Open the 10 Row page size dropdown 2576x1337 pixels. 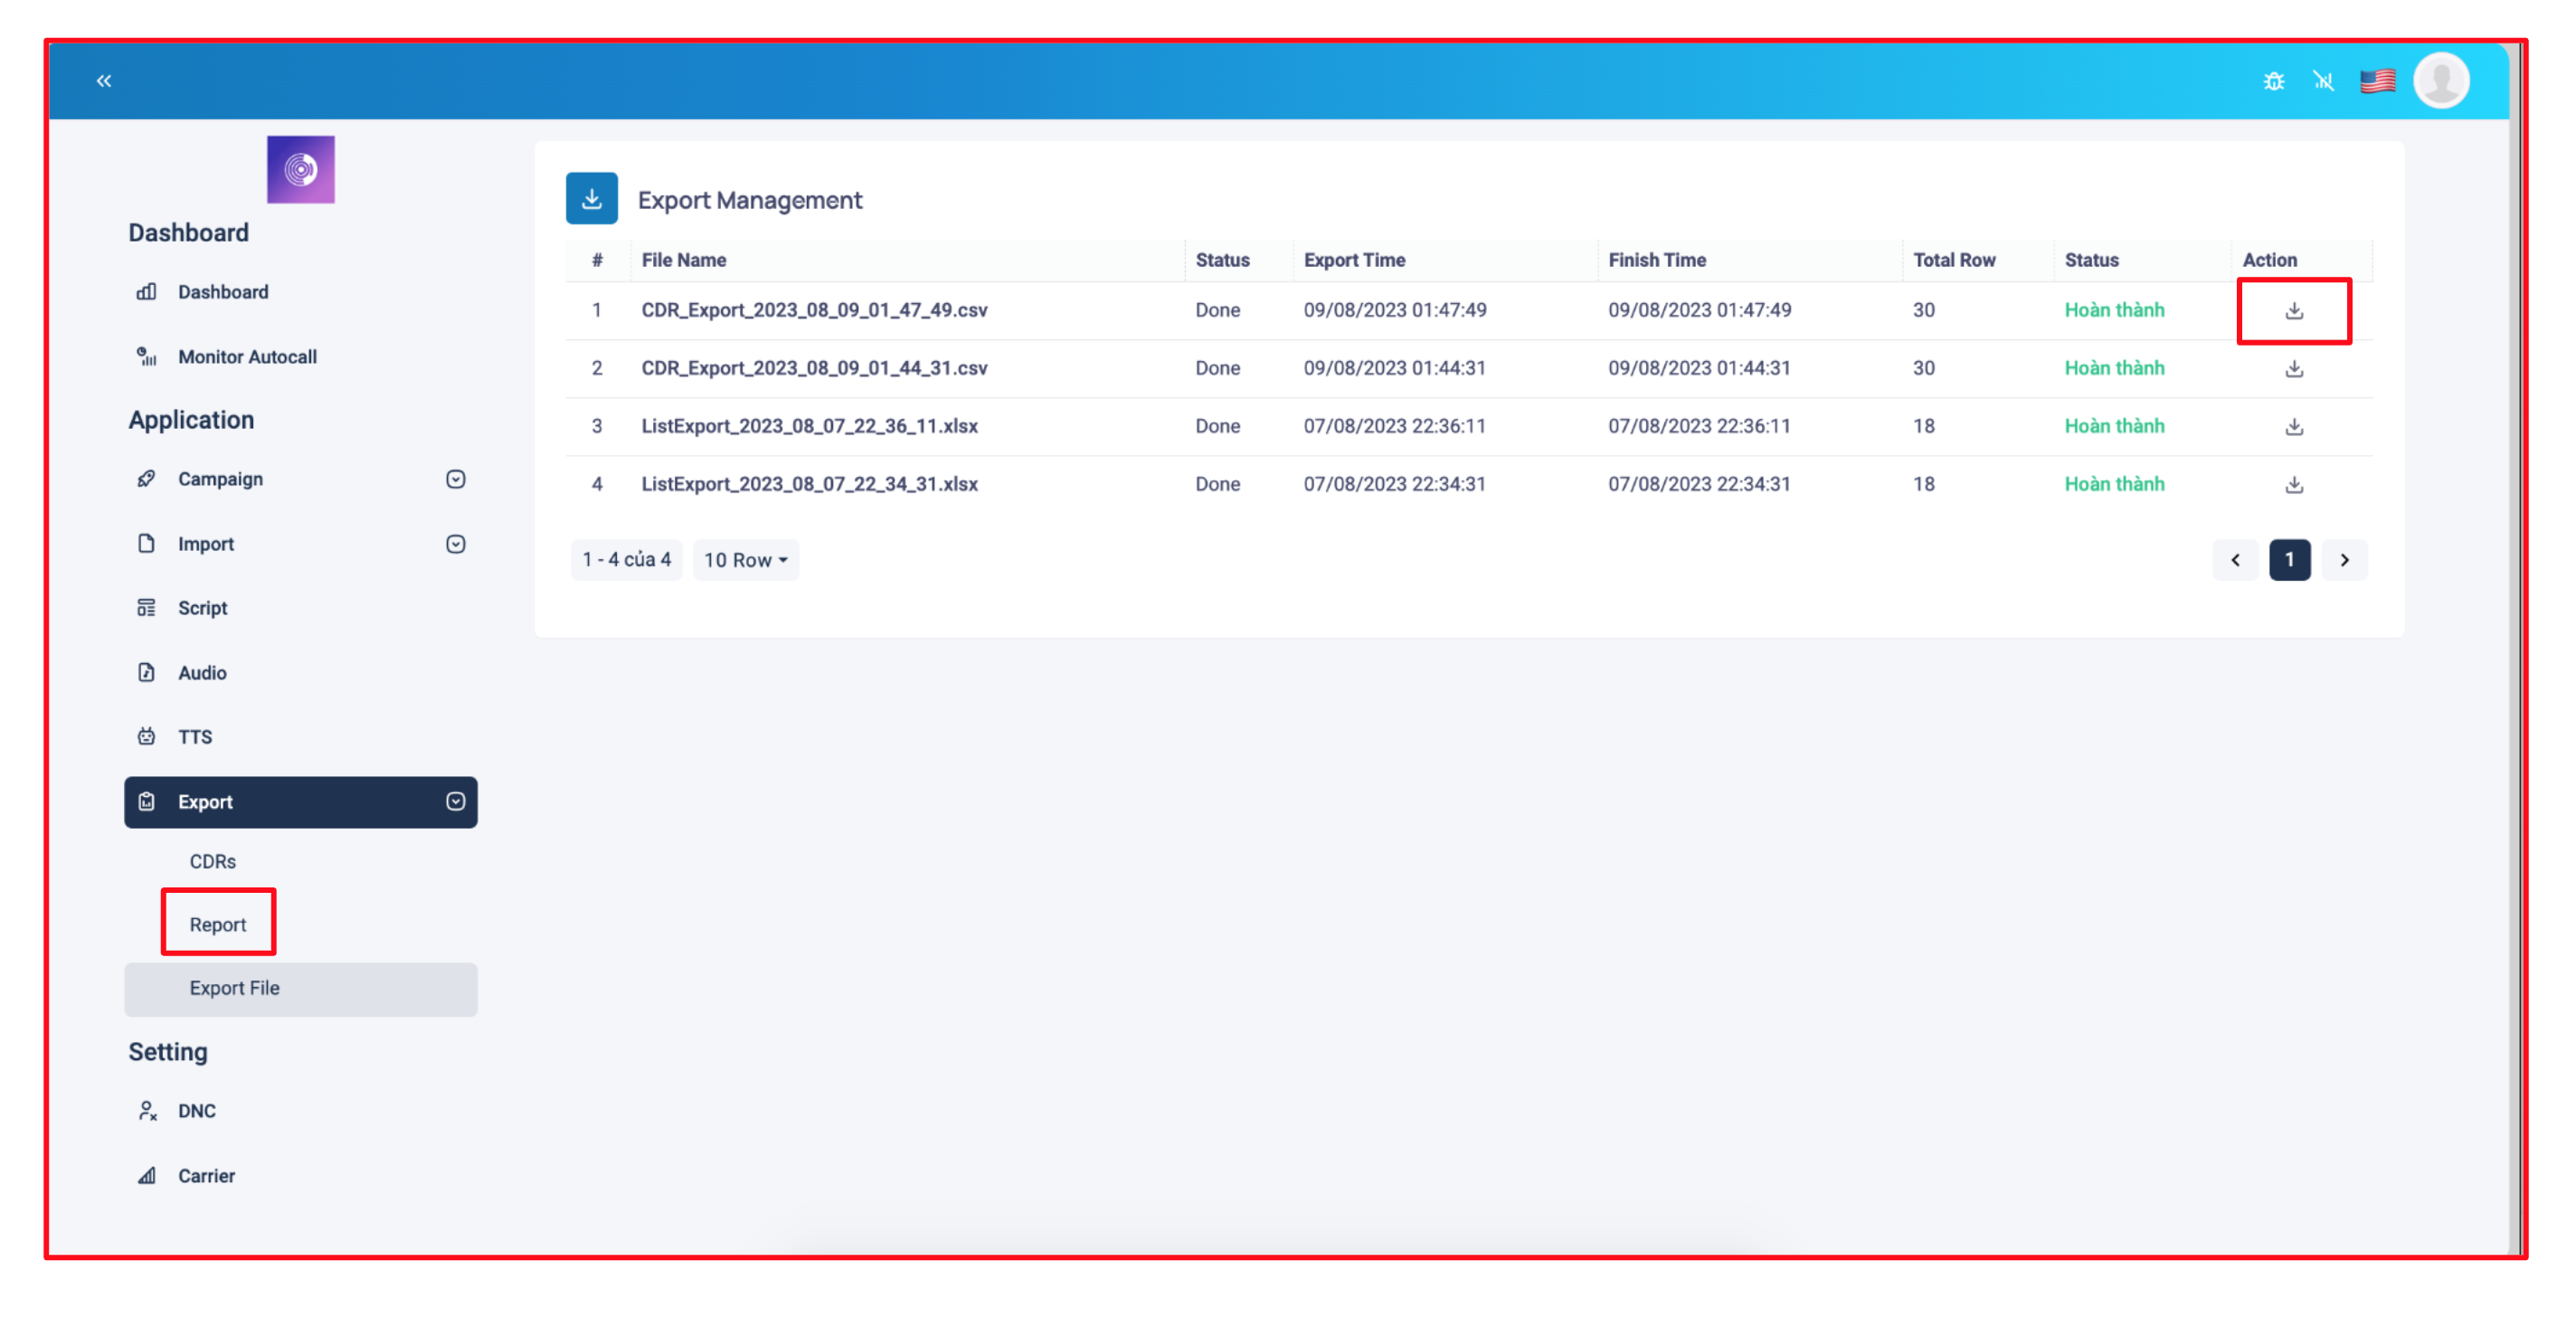(x=745, y=560)
